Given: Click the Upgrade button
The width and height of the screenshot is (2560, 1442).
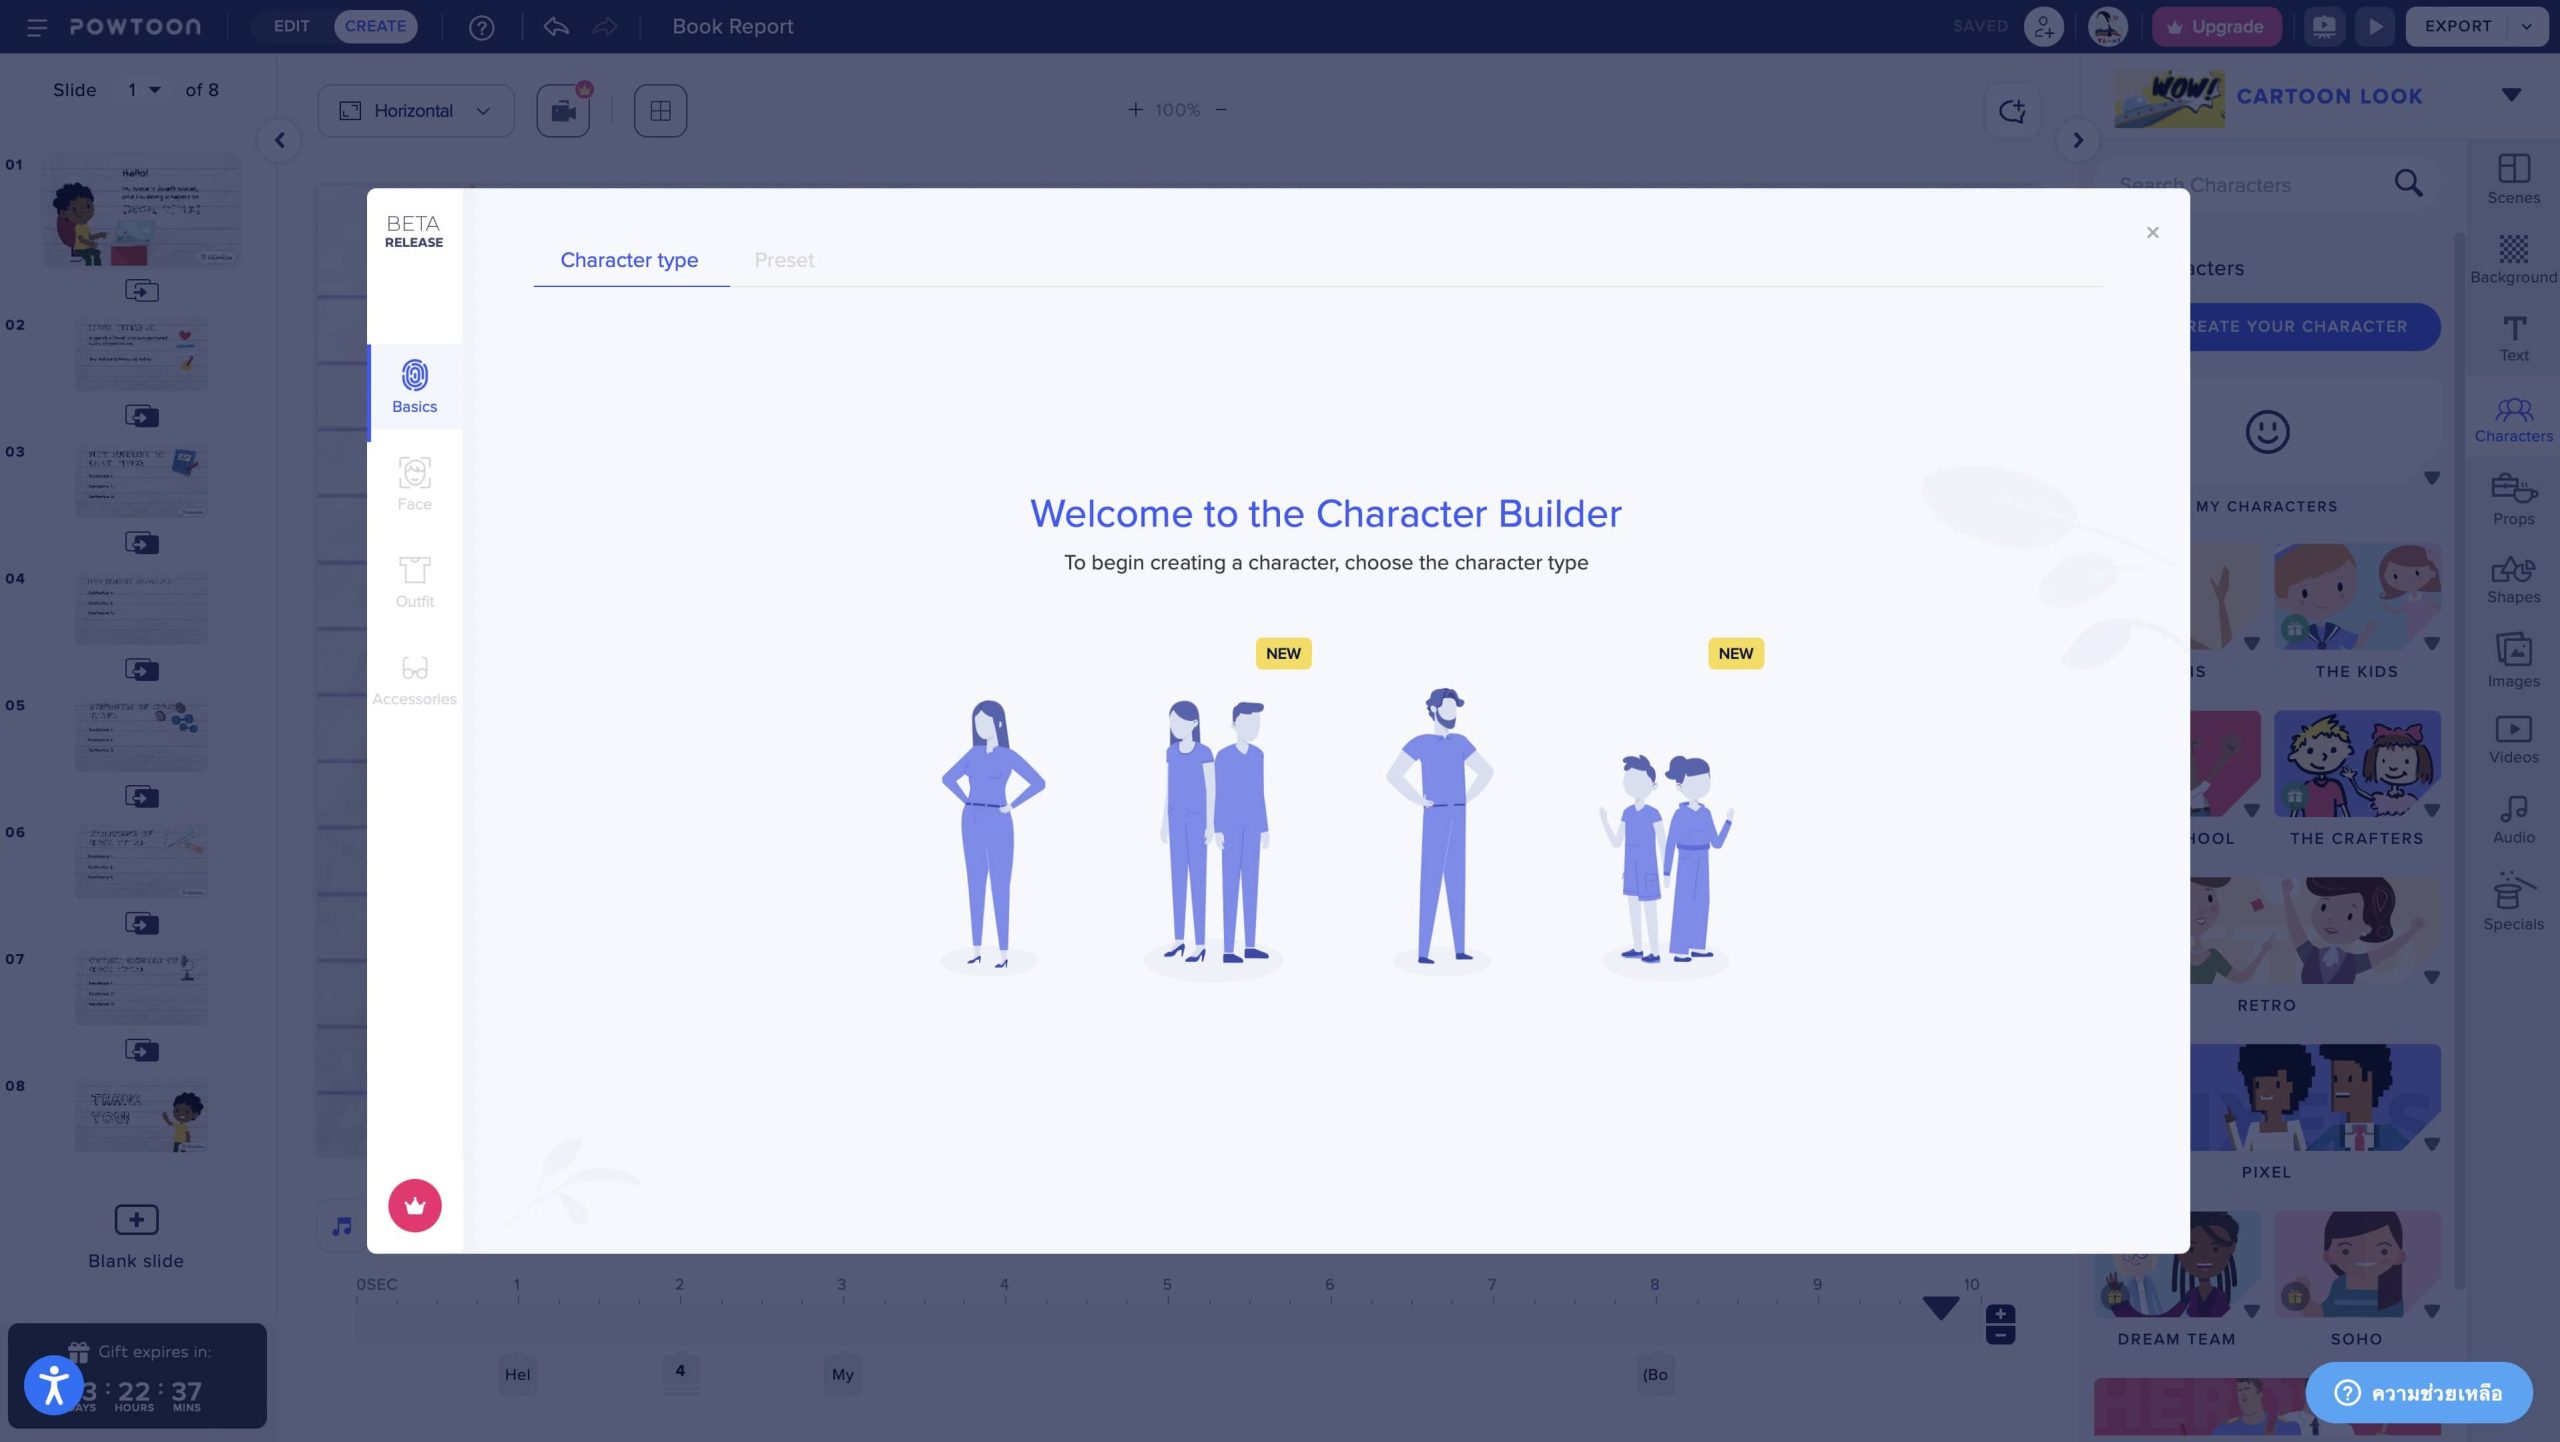Looking at the screenshot, I should [x=2216, y=27].
